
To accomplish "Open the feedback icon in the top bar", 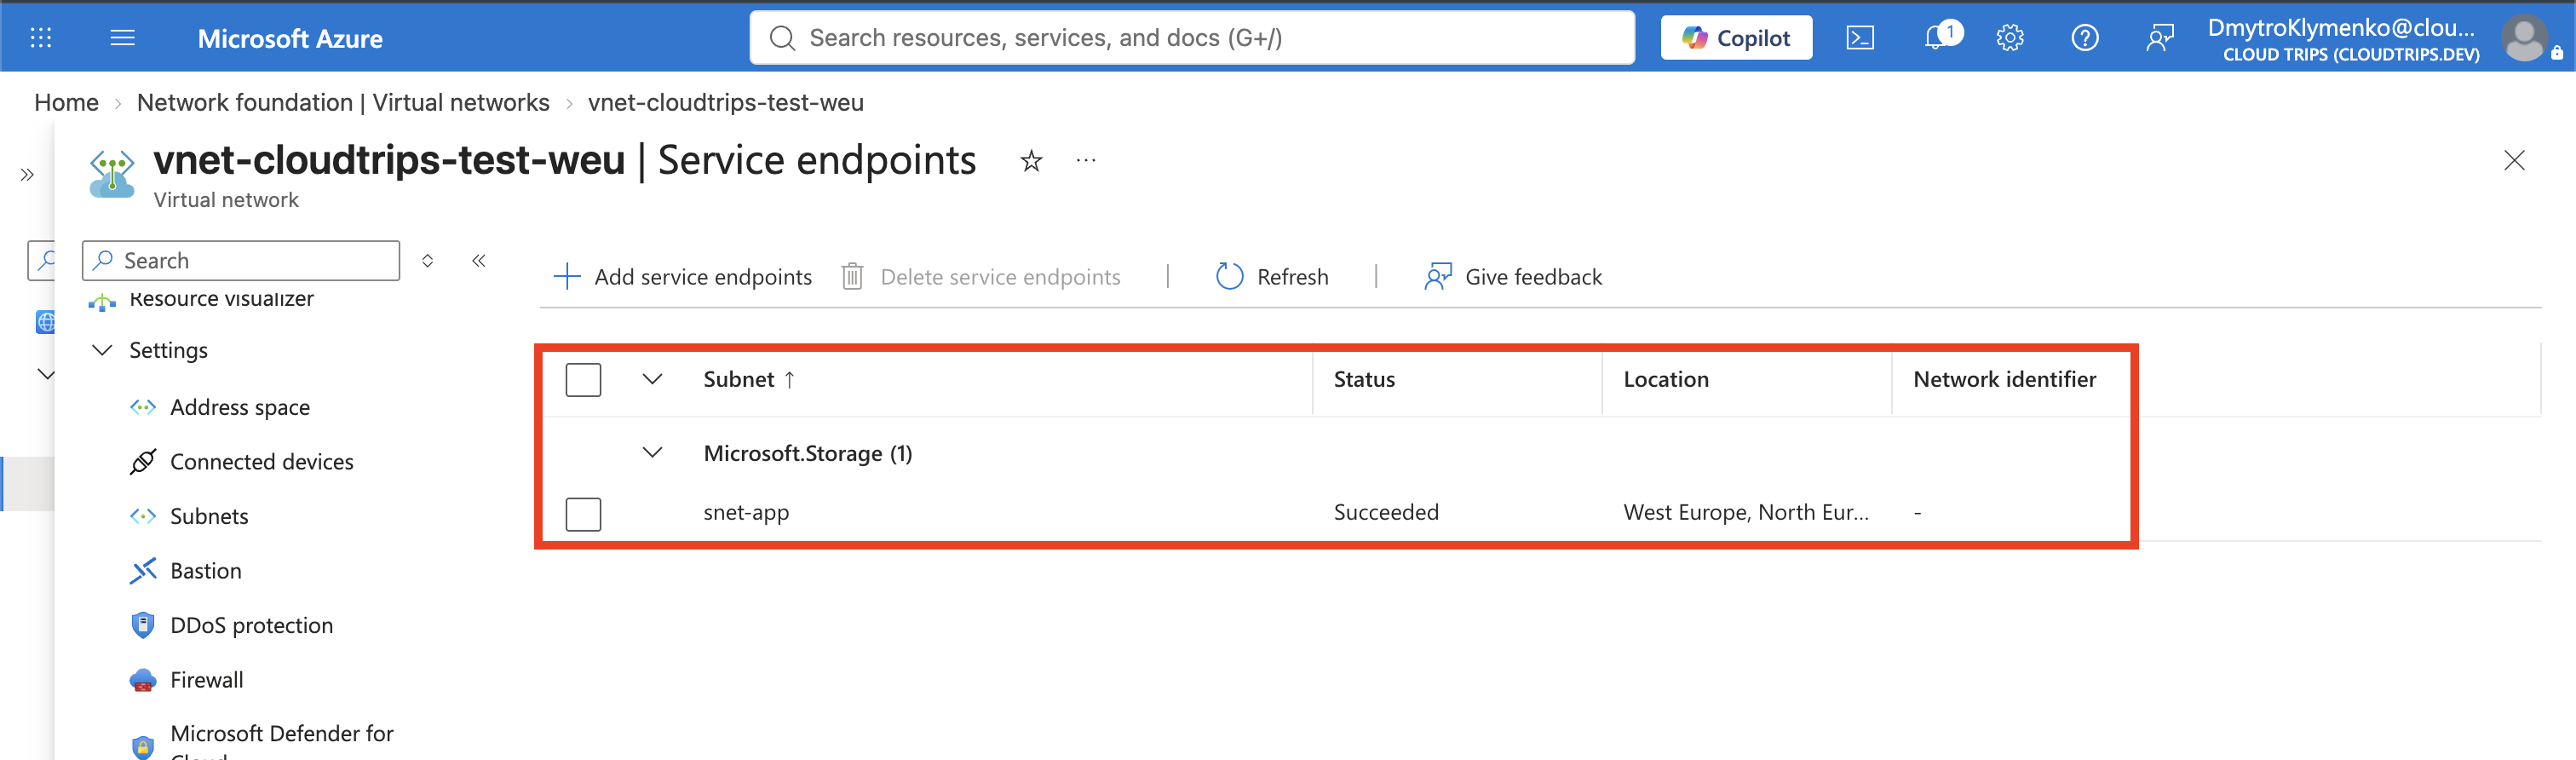I will pyautogui.click(x=2160, y=38).
